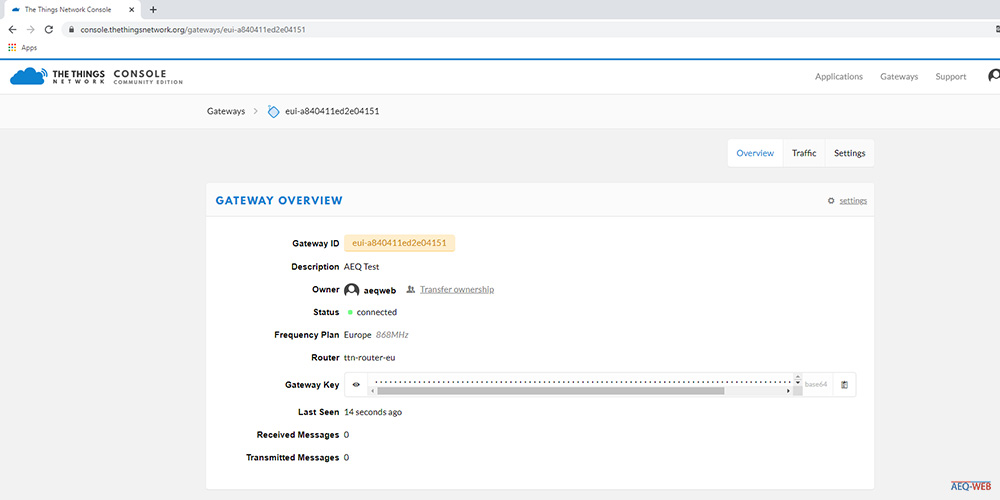Image resolution: width=1000 pixels, height=500 pixels.
Task: Click the connected status text
Action: click(x=376, y=312)
